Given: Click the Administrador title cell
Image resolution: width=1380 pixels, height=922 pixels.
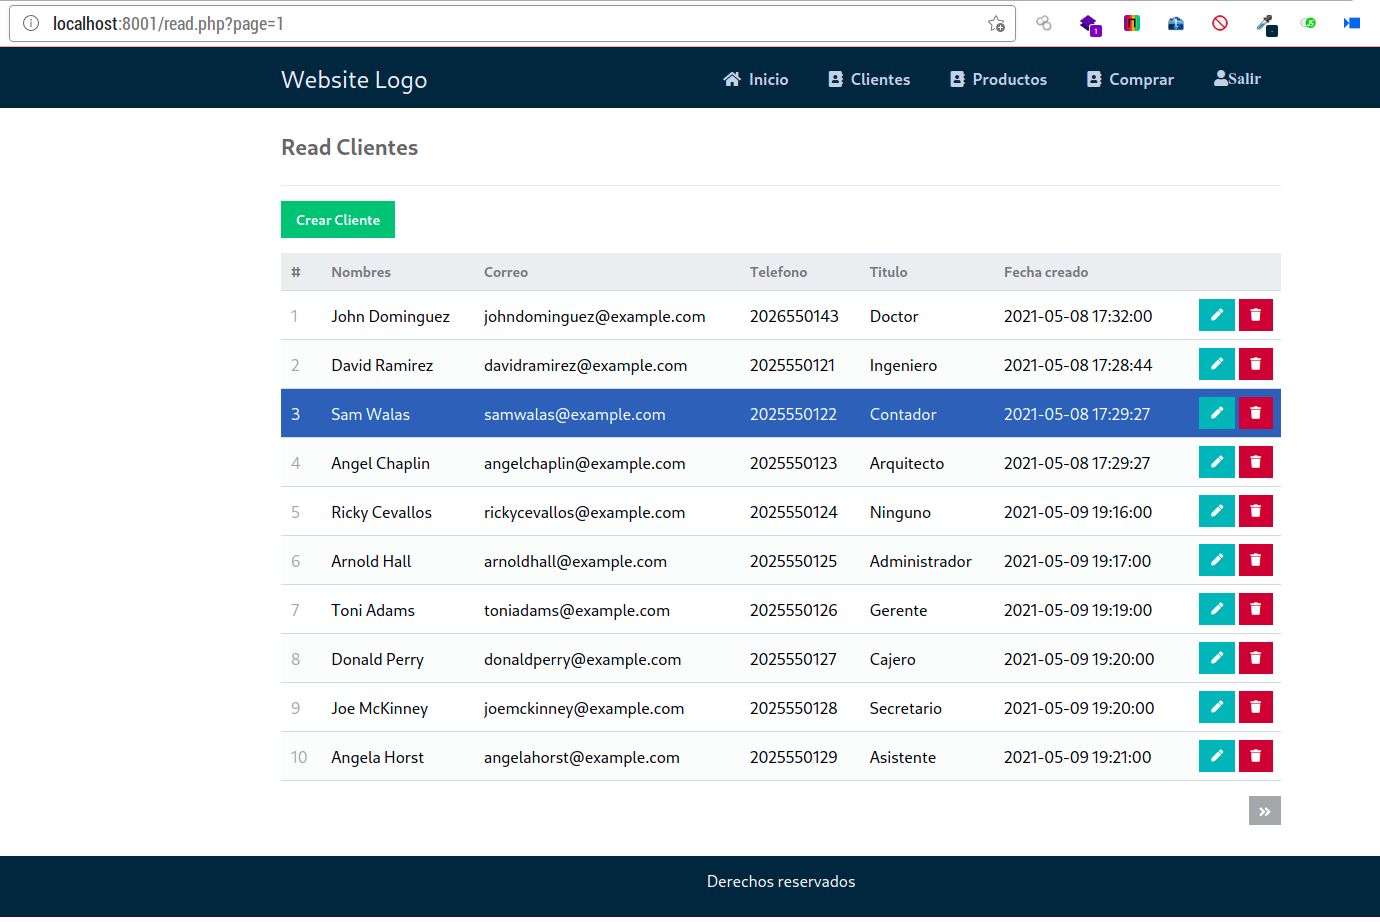Looking at the screenshot, I should click(920, 561).
